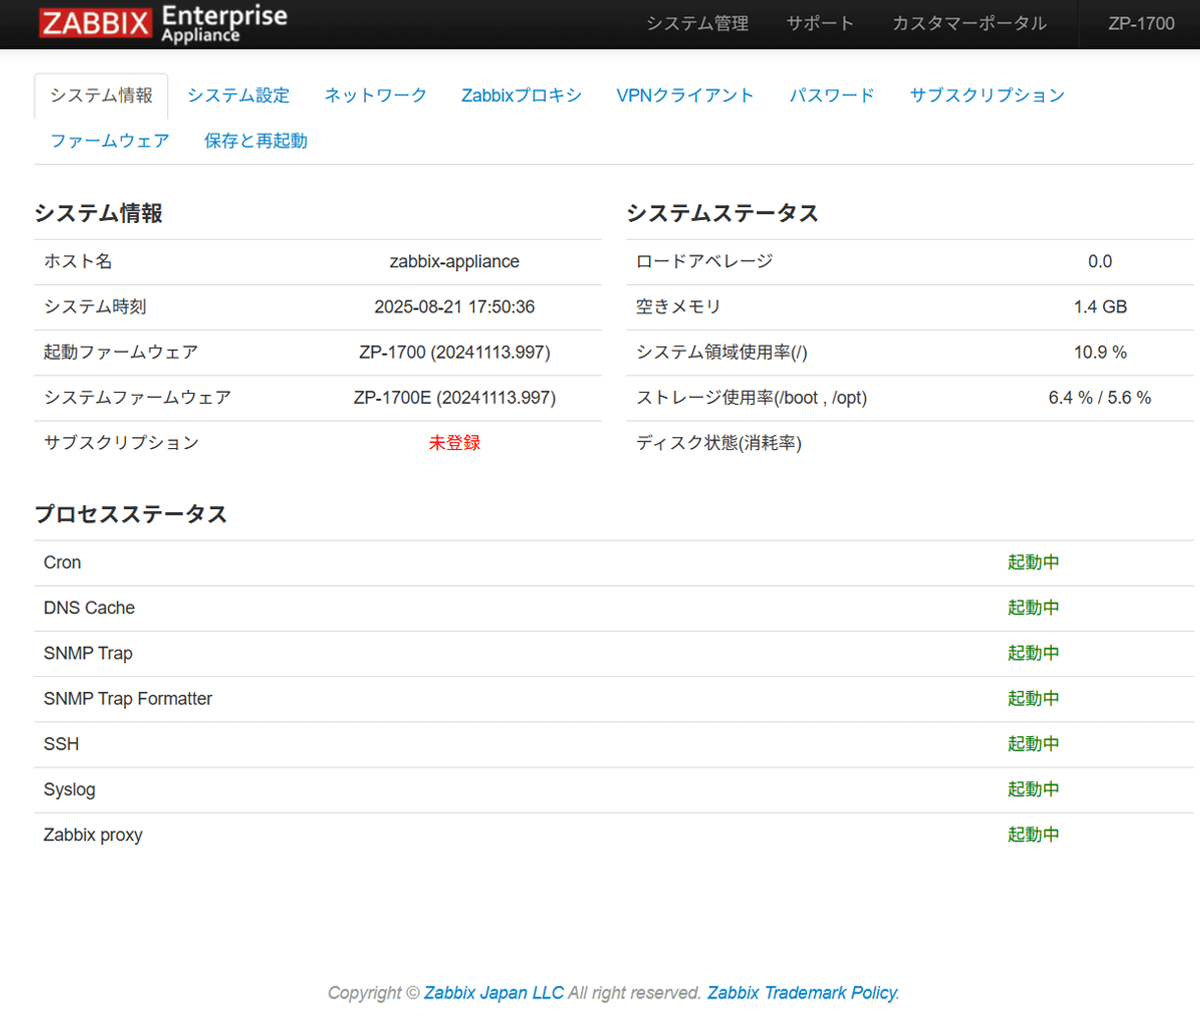Click the hostname zabbix-appliance value

(x=454, y=261)
